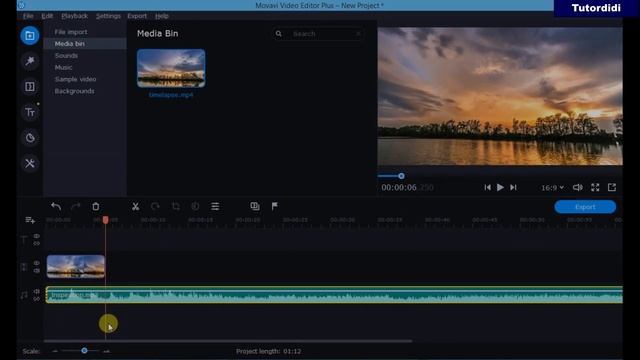This screenshot has width=640, height=360.
Task: Select the Inspiration audio clip on the timeline
Action: (x=334, y=295)
